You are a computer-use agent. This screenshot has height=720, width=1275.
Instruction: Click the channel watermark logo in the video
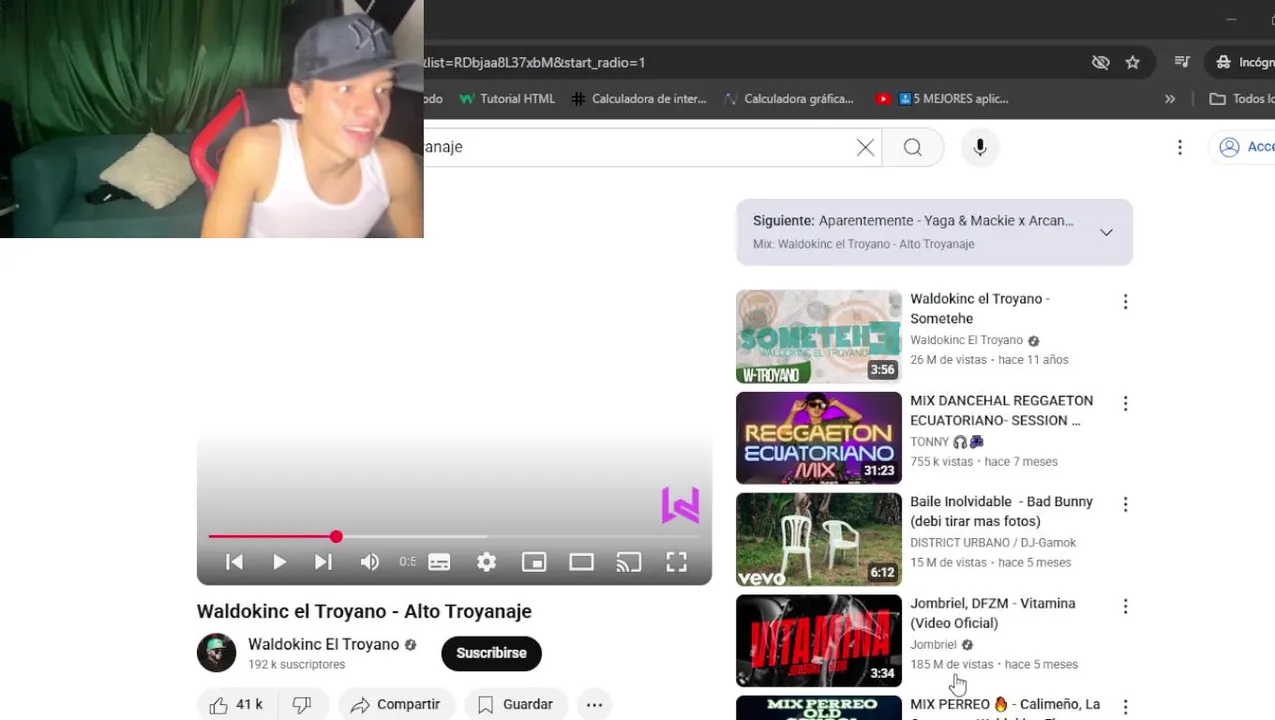tap(680, 505)
